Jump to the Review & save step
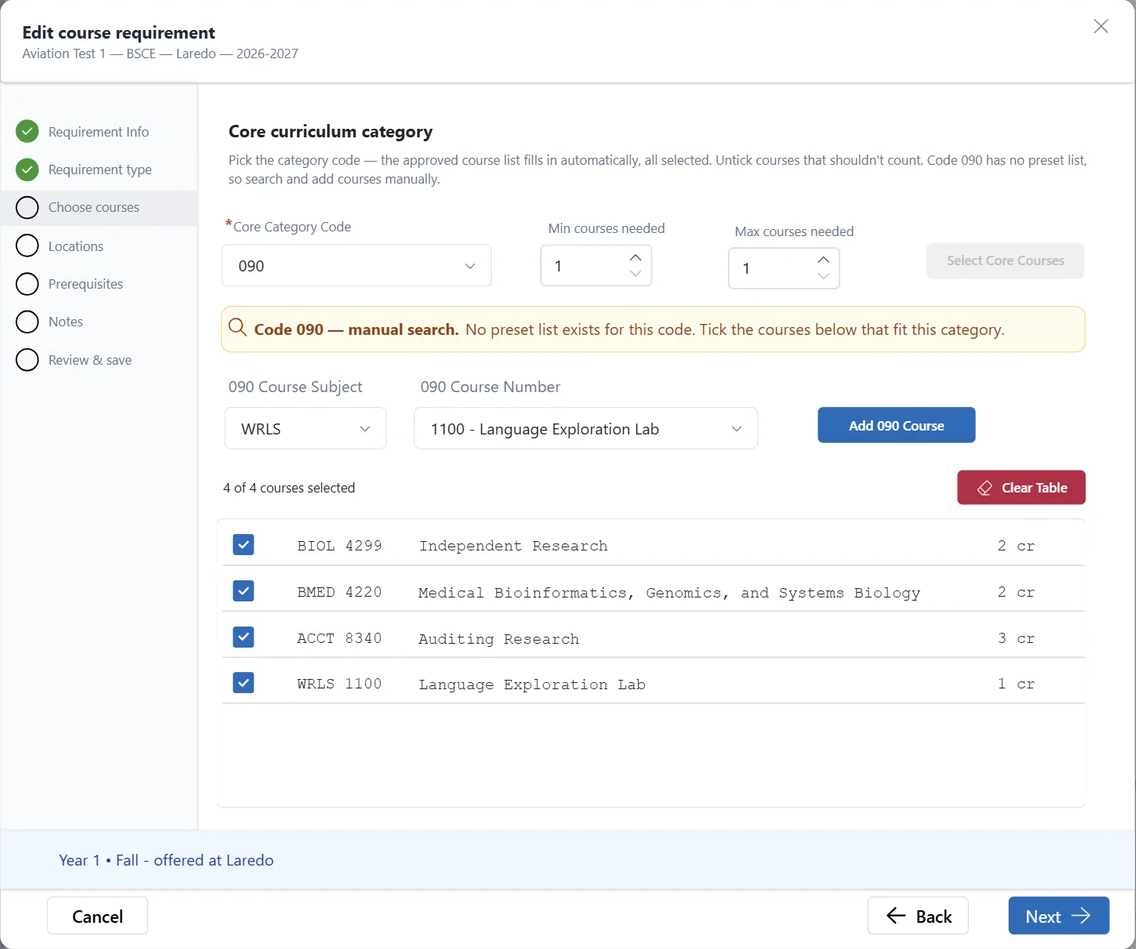Viewport: 1136px width, 949px height. (90, 360)
